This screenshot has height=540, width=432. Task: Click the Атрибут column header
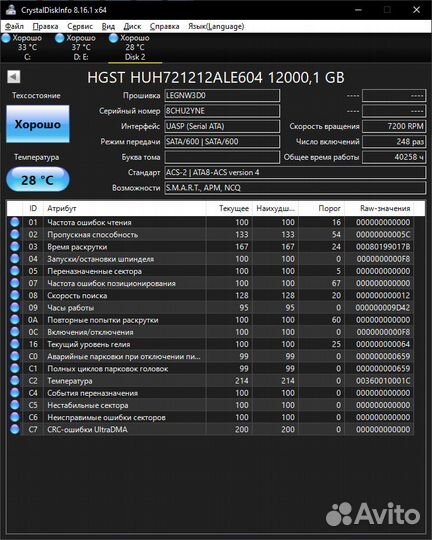coord(125,208)
